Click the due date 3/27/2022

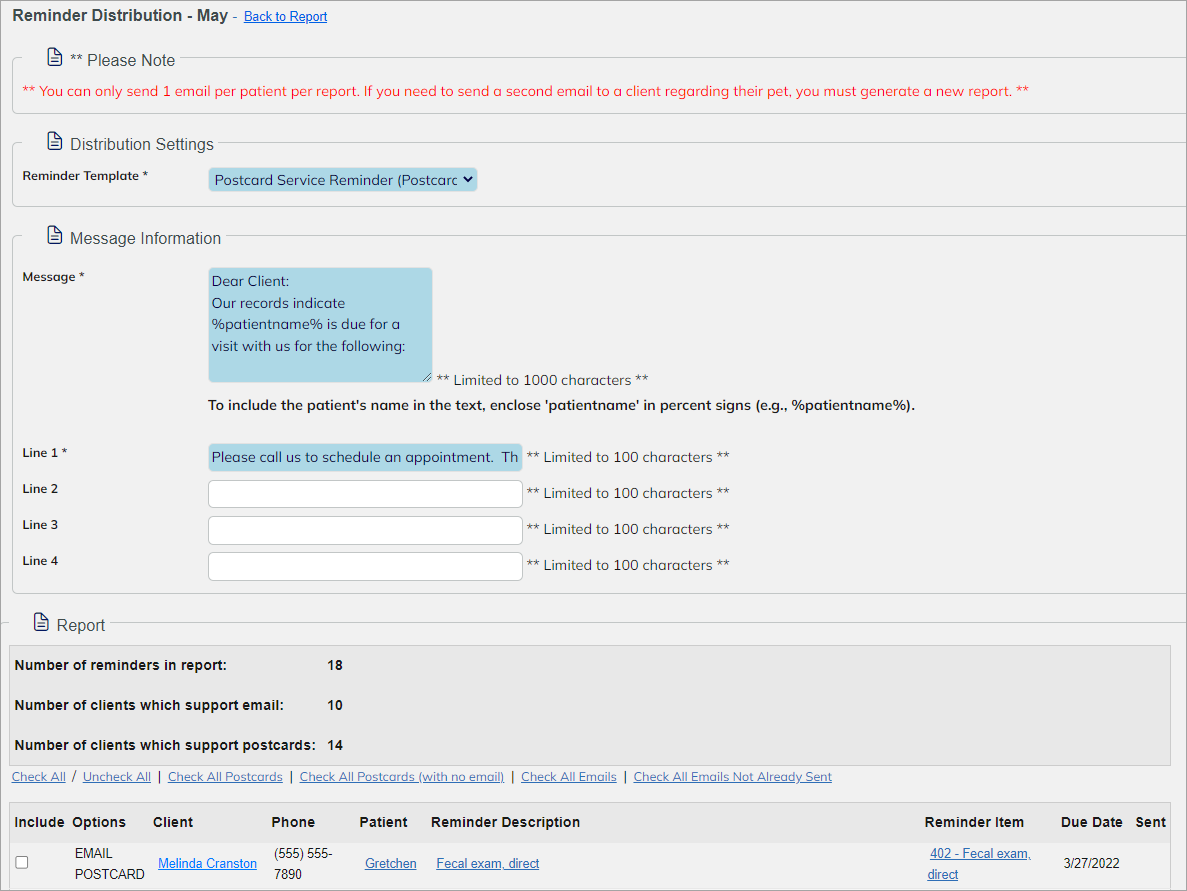1091,864
